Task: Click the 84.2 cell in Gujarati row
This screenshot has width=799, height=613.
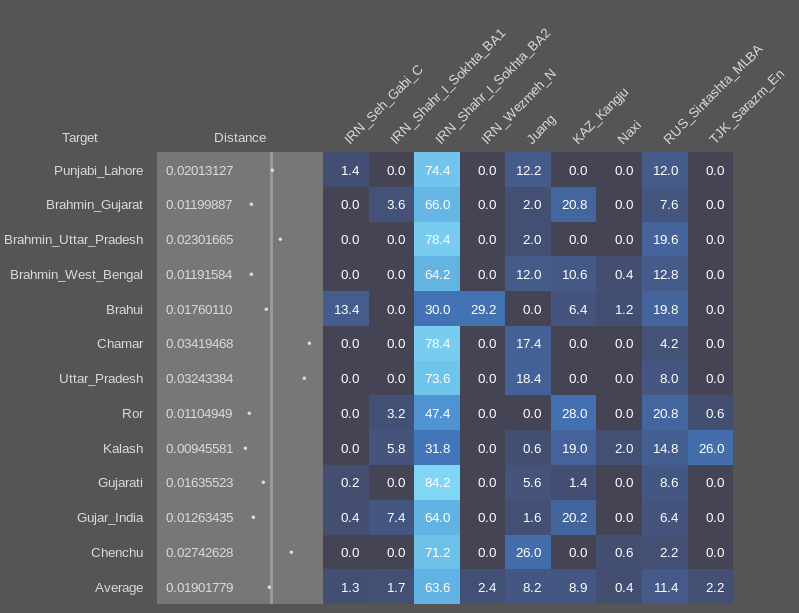Action: click(437, 482)
